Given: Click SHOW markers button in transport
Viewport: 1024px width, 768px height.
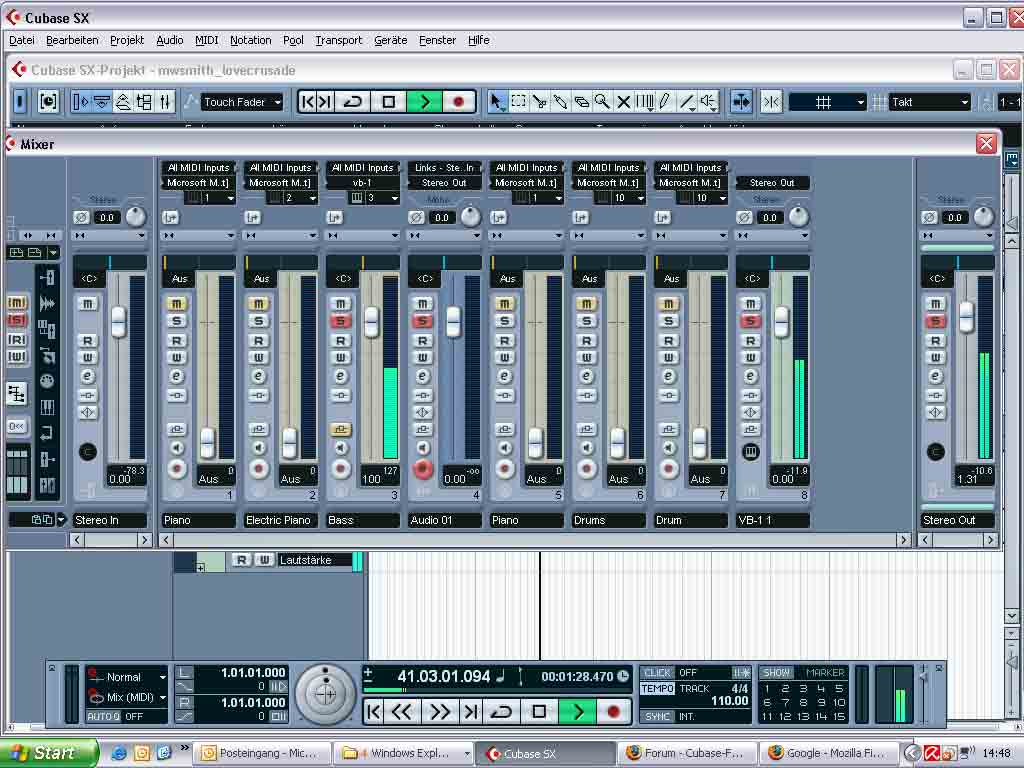Looking at the screenshot, I should click(776, 673).
